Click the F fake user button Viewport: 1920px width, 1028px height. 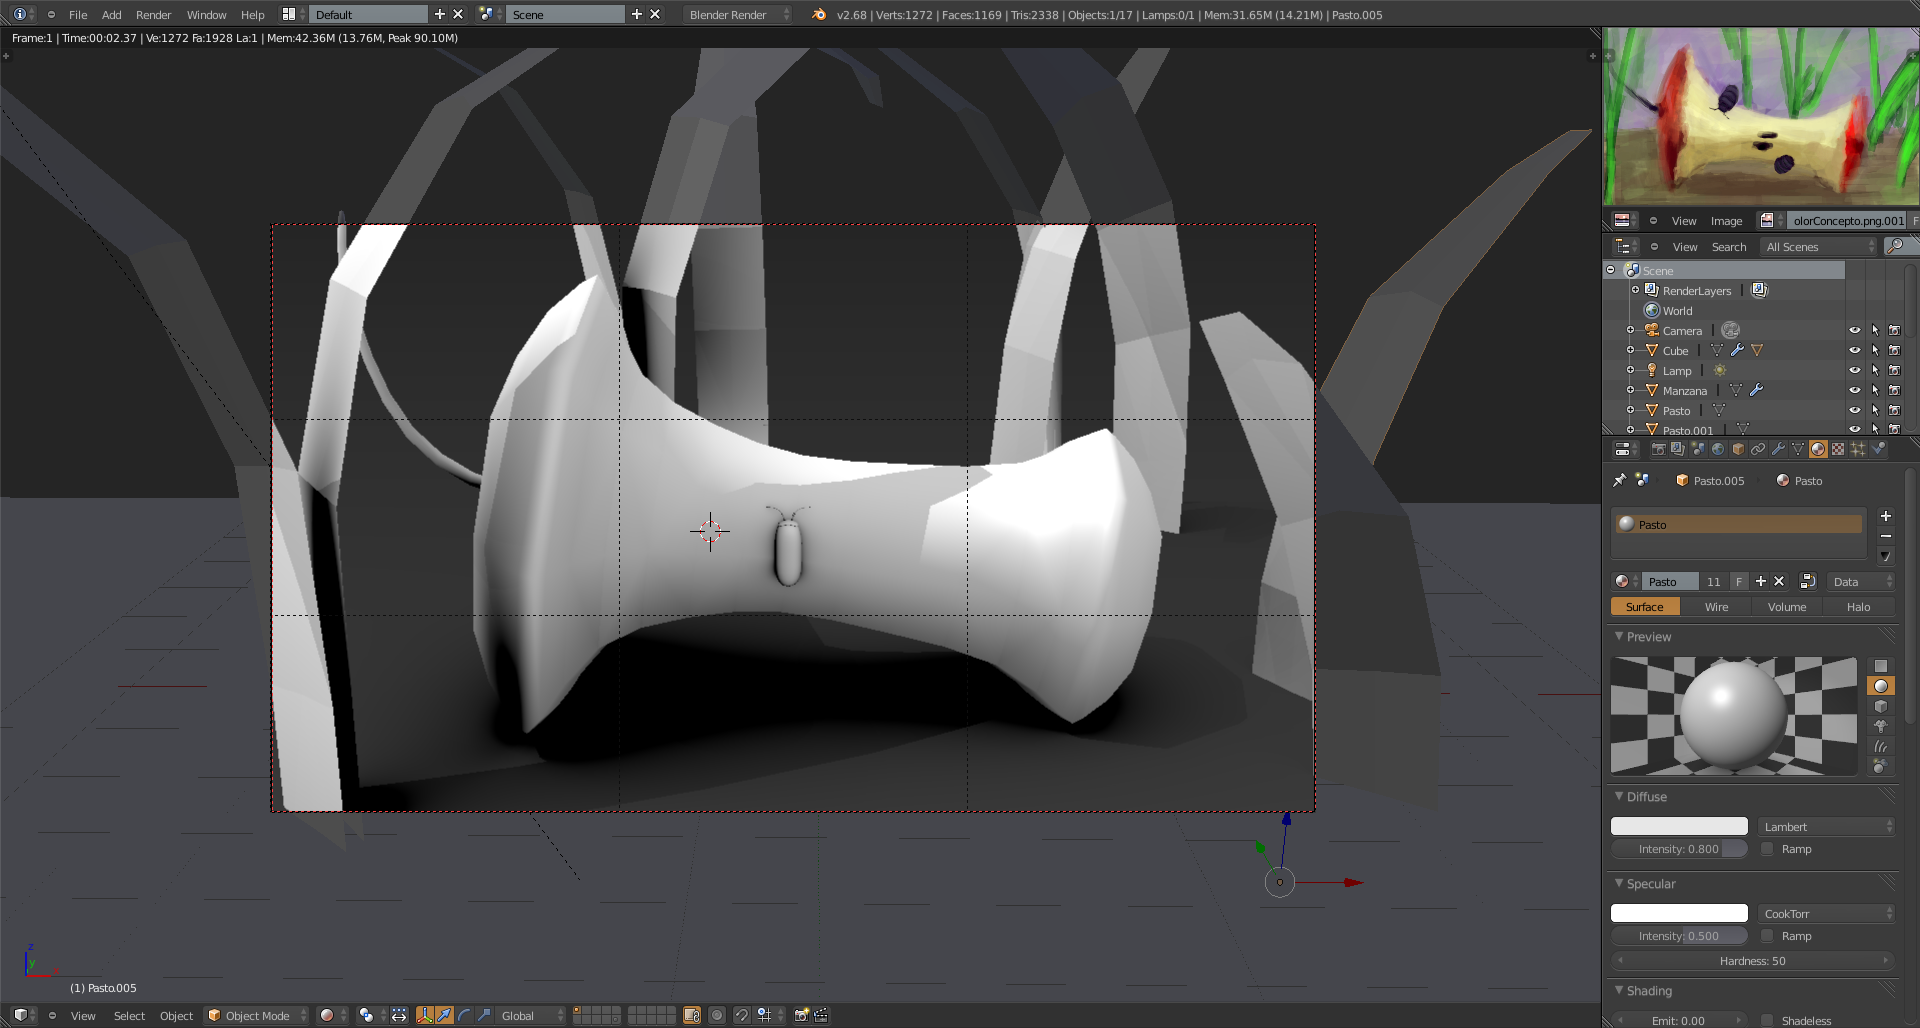pyautogui.click(x=1739, y=582)
